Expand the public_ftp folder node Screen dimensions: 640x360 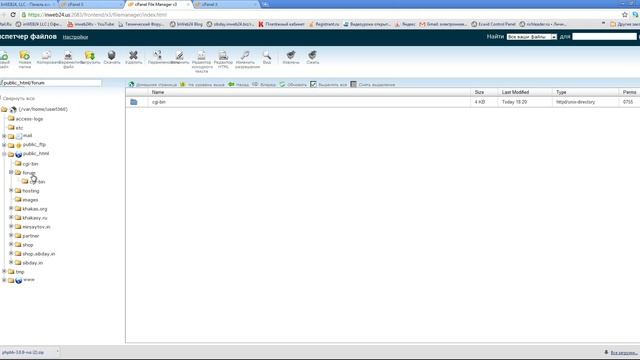[x=4, y=145]
